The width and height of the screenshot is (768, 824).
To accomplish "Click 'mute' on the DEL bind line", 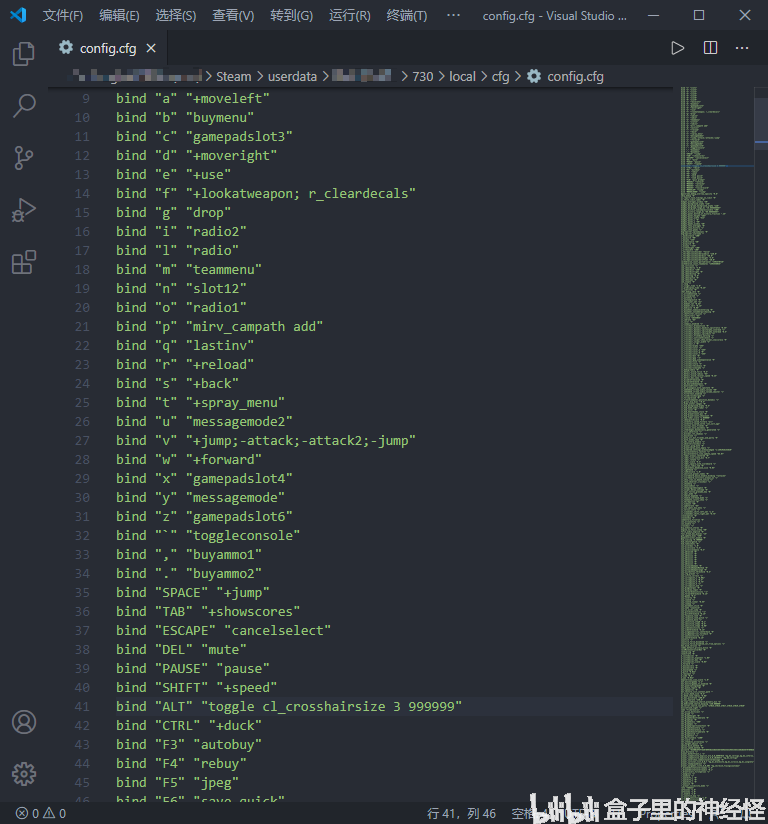I will point(223,650).
